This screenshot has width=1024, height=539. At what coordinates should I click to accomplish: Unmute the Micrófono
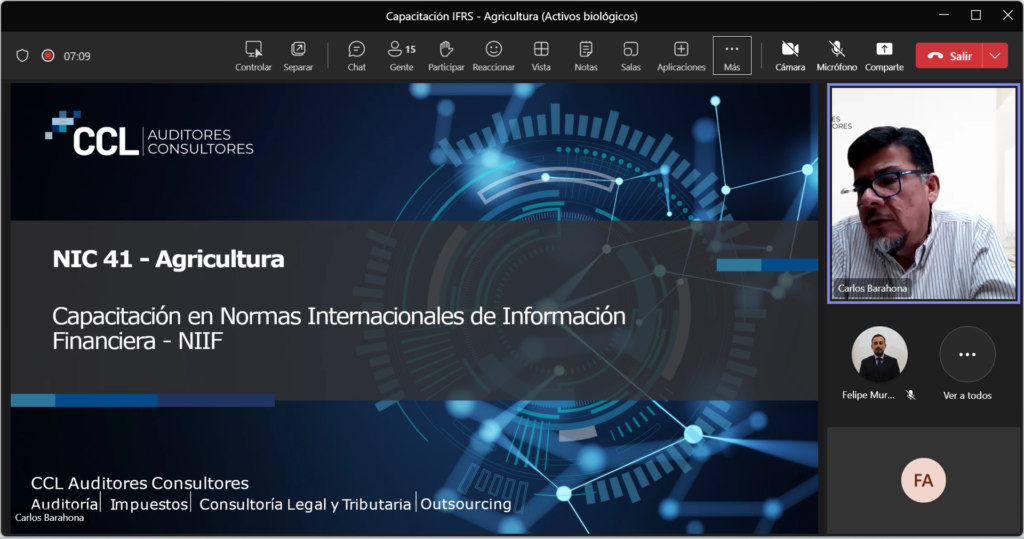click(837, 56)
